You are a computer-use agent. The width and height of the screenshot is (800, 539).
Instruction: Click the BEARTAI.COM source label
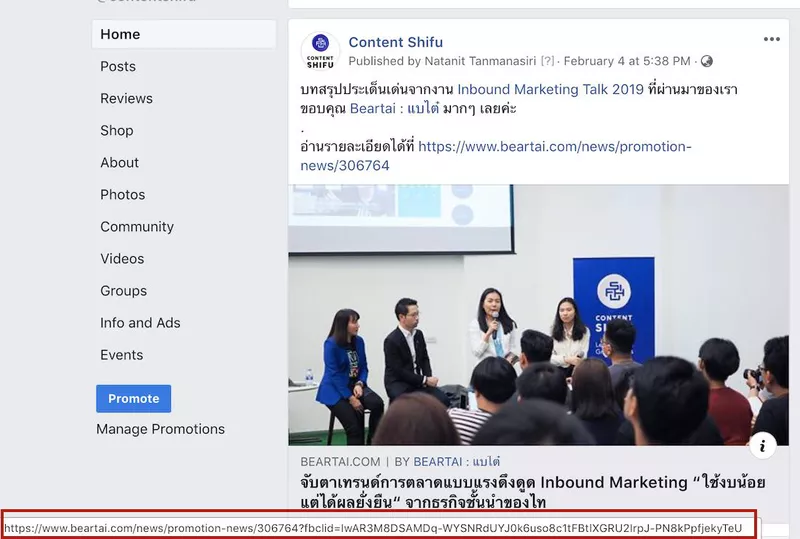[340, 462]
